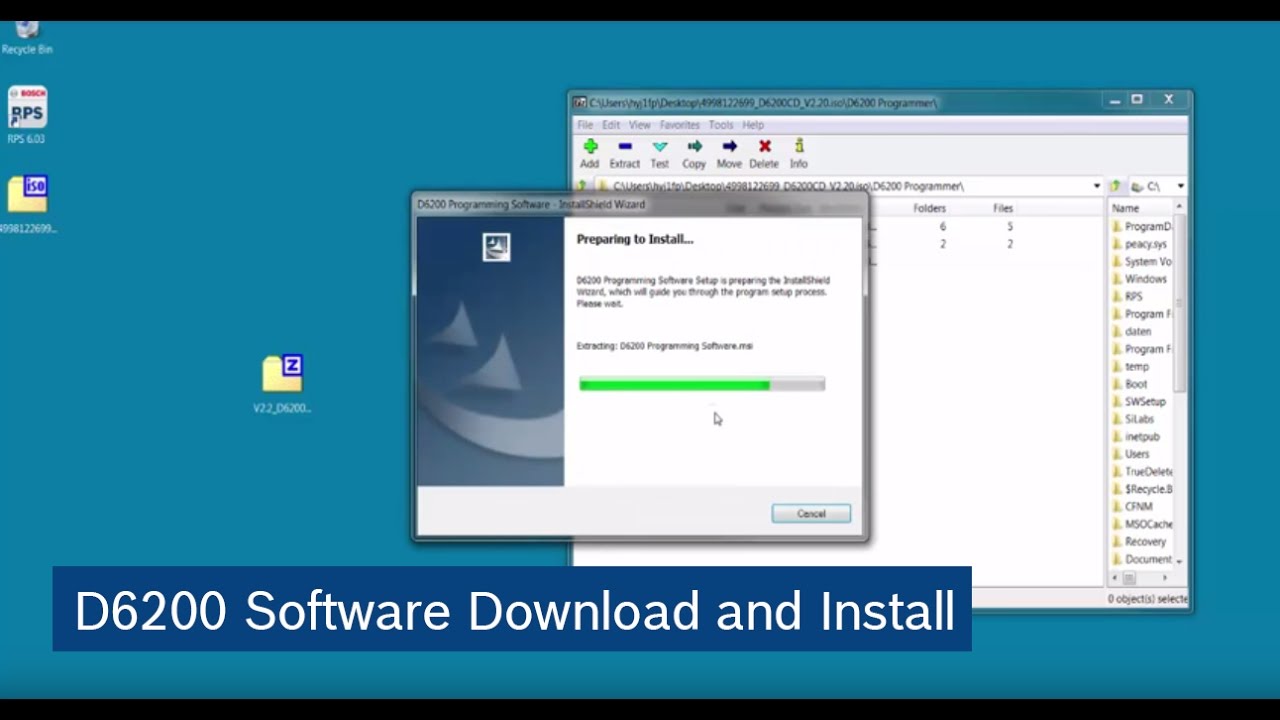Image resolution: width=1280 pixels, height=720 pixels.
Task: Open the Tools menu
Action: click(x=721, y=125)
